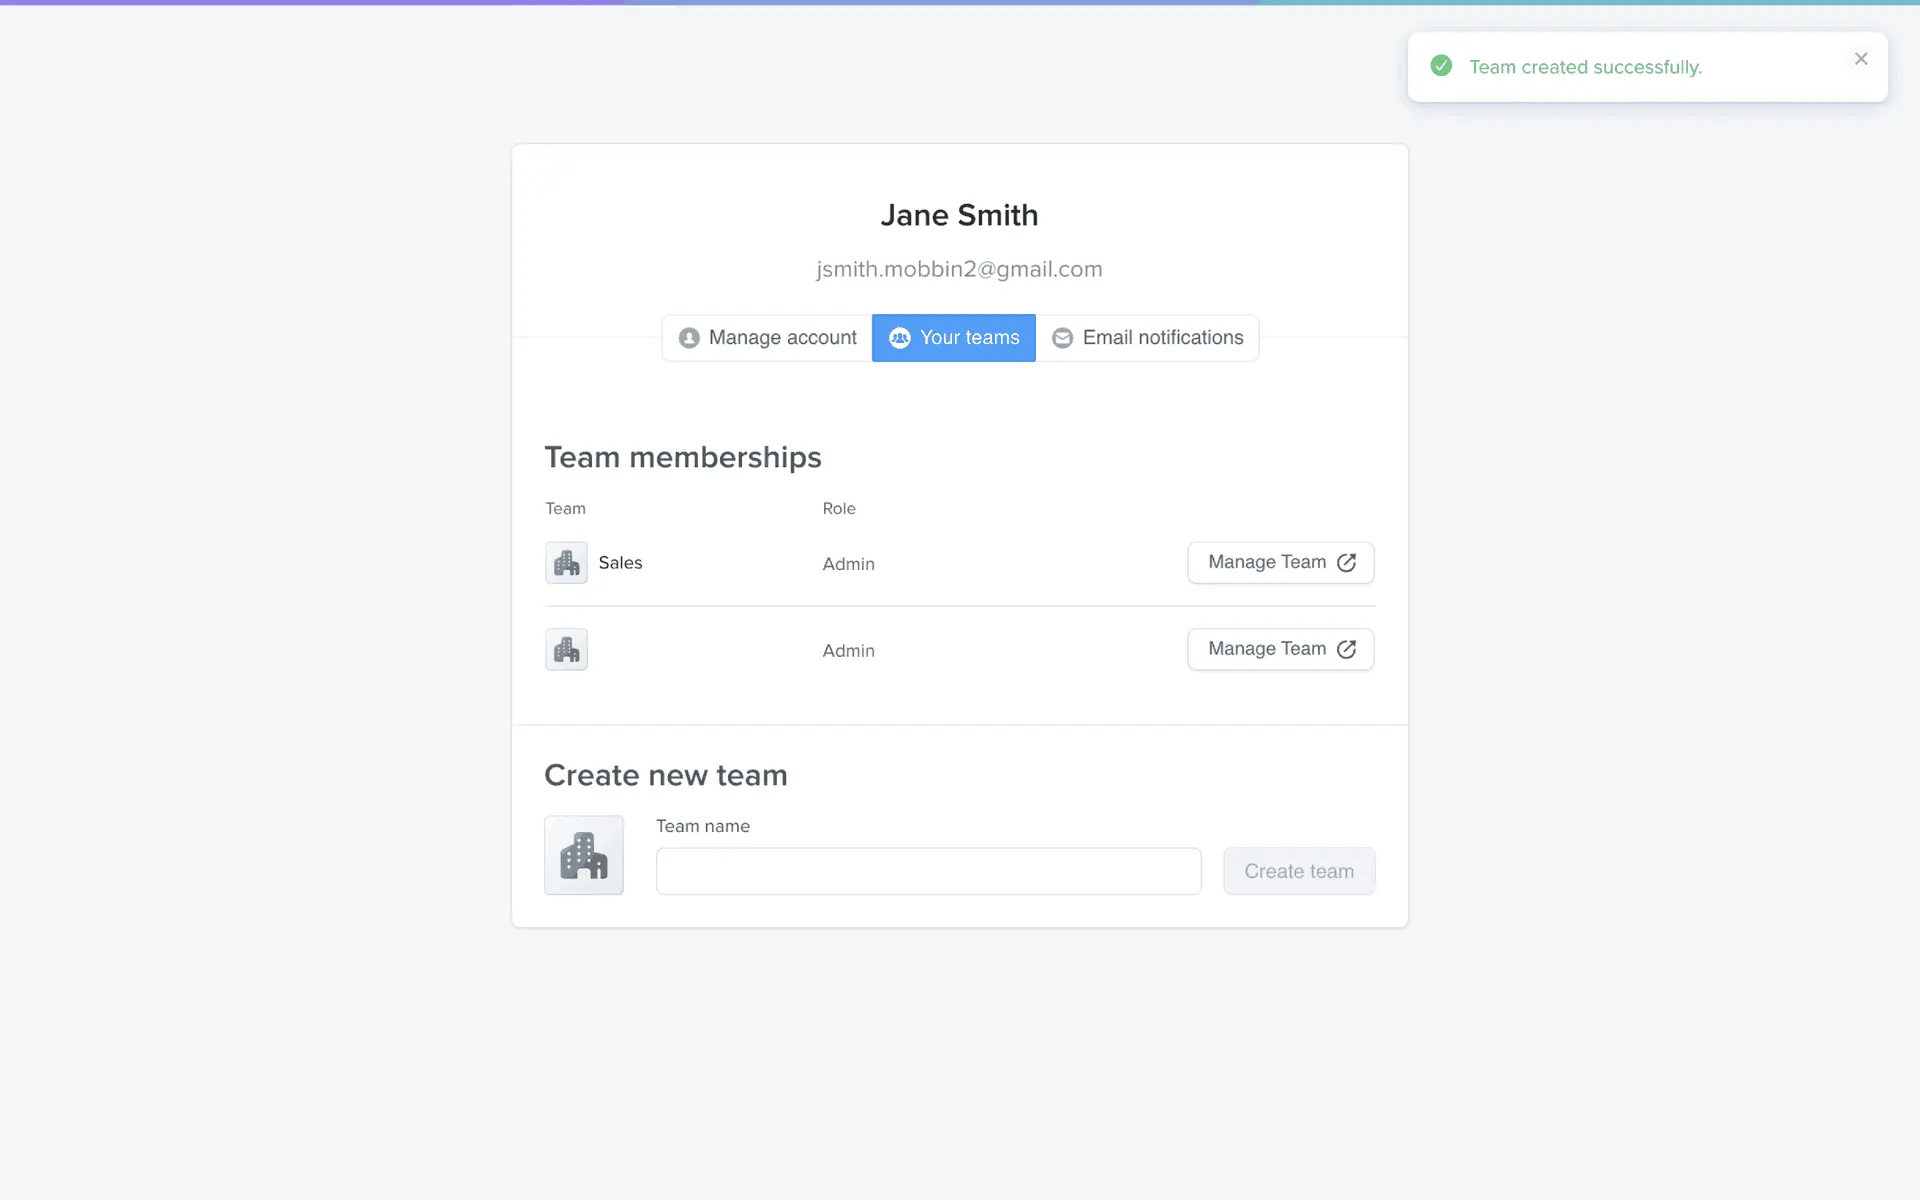This screenshot has height=1200, width=1920.
Task: Open the Manage account tab
Action: [767, 338]
